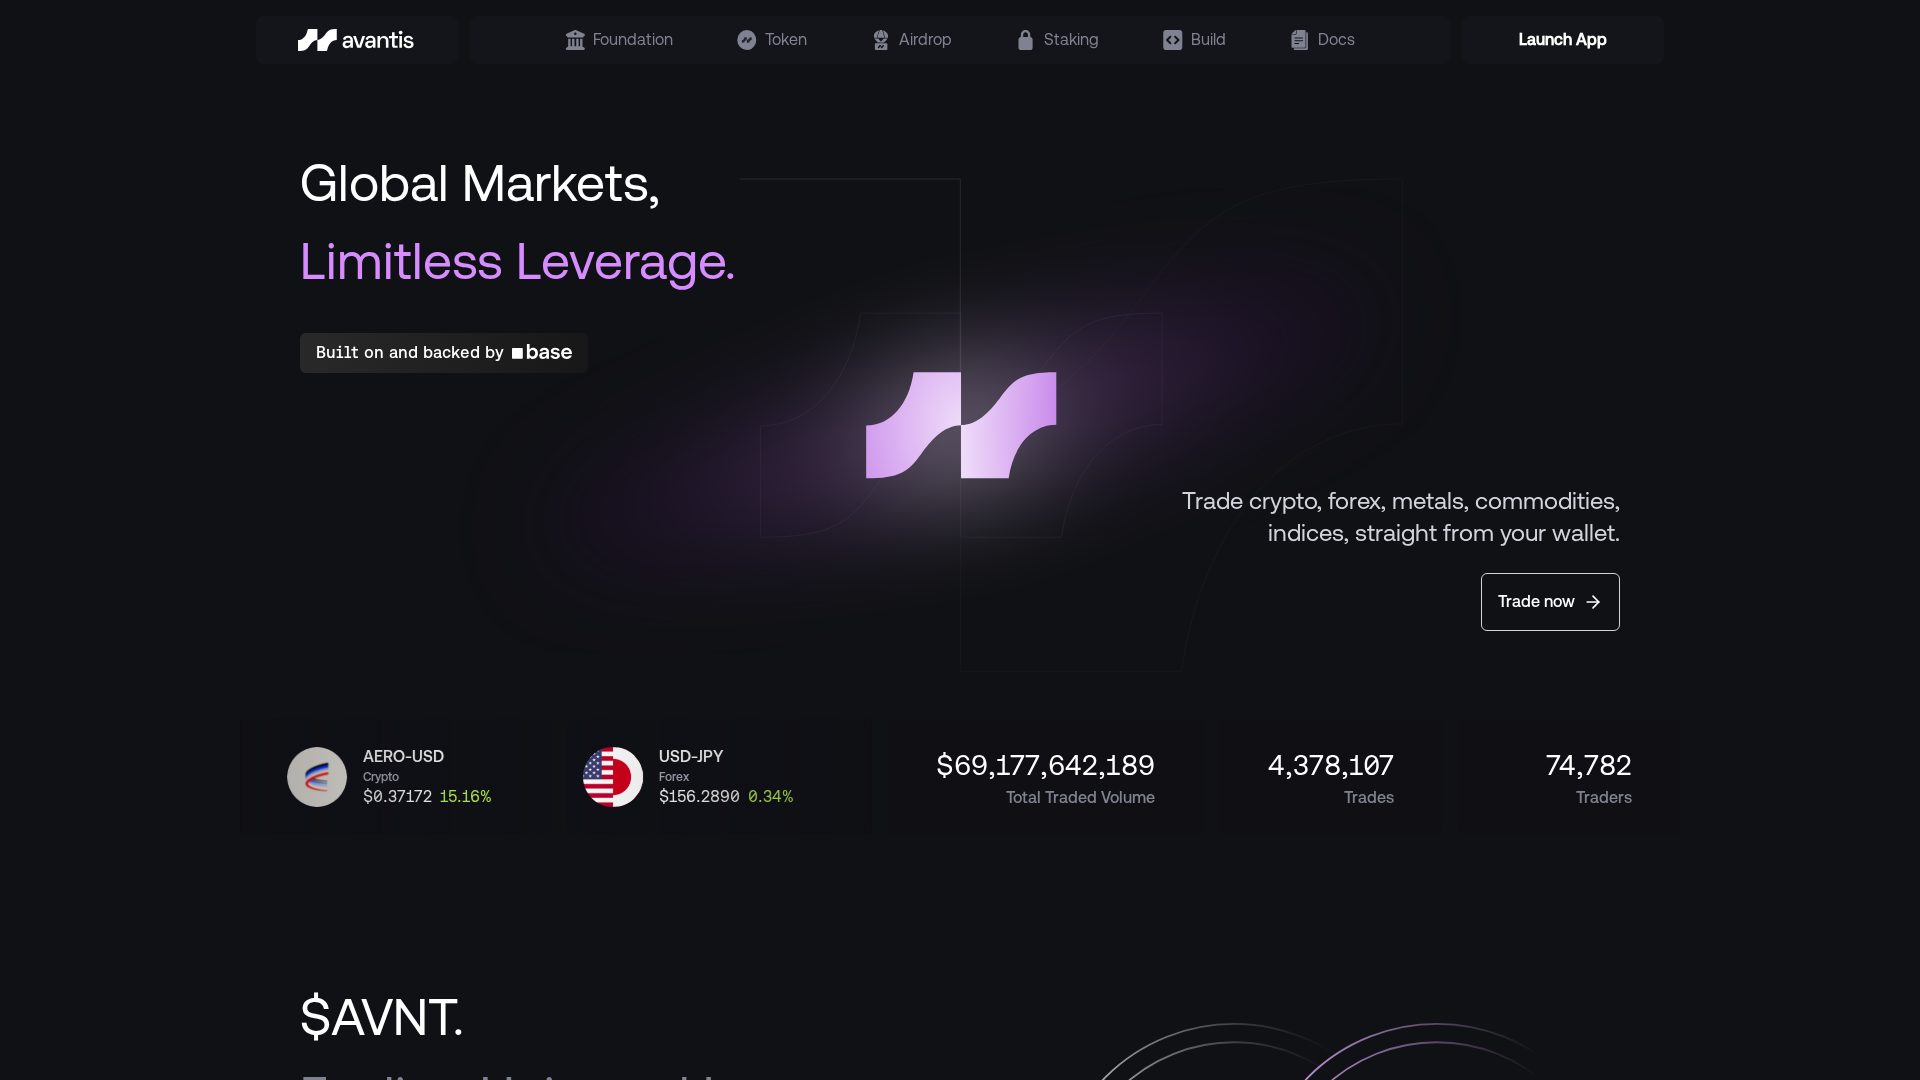Click the AERO-USD price ticker card

tap(400, 776)
